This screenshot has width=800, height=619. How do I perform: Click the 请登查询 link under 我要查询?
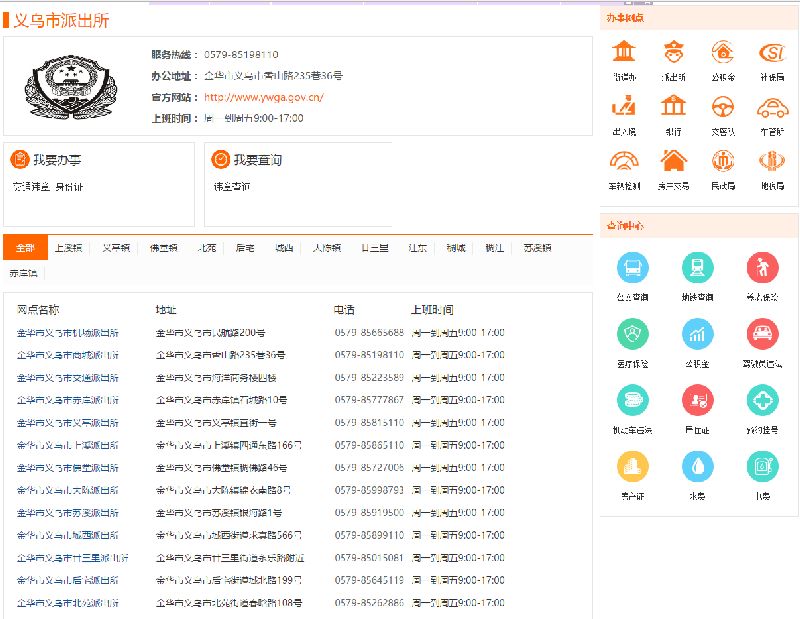pyautogui.click(x=231, y=186)
